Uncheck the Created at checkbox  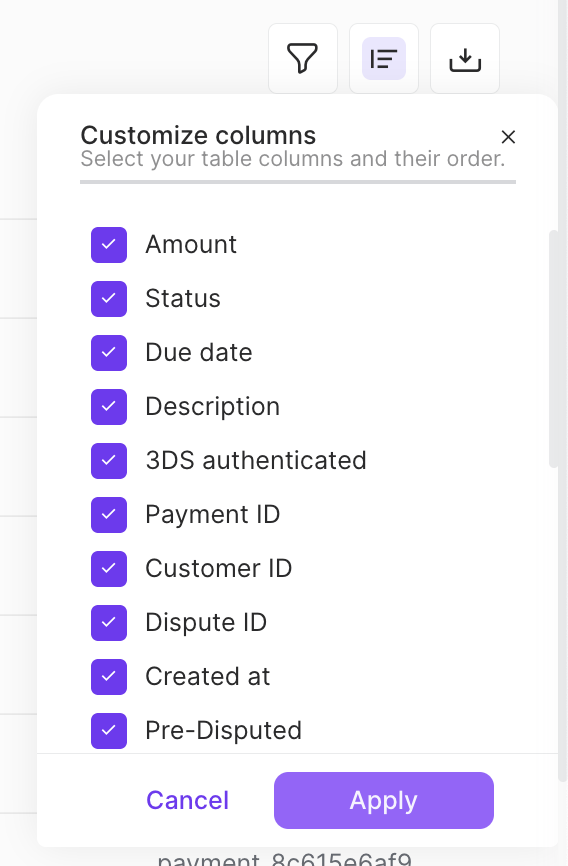(109, 677)
